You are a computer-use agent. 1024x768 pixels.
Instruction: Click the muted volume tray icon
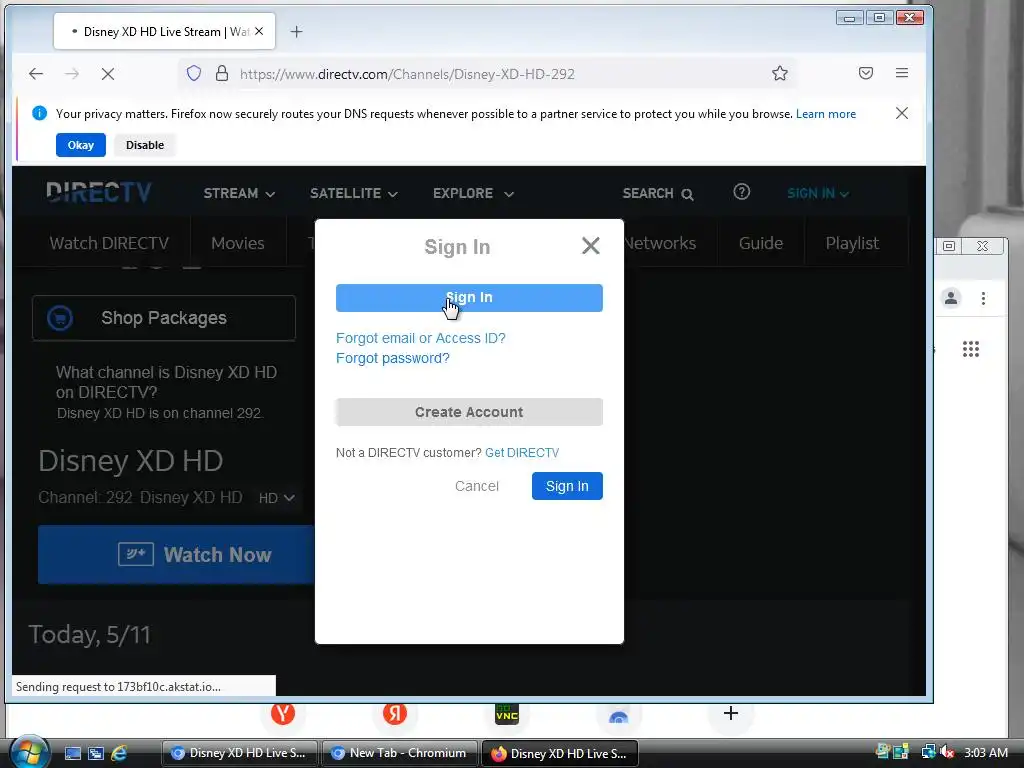[947, 752]
